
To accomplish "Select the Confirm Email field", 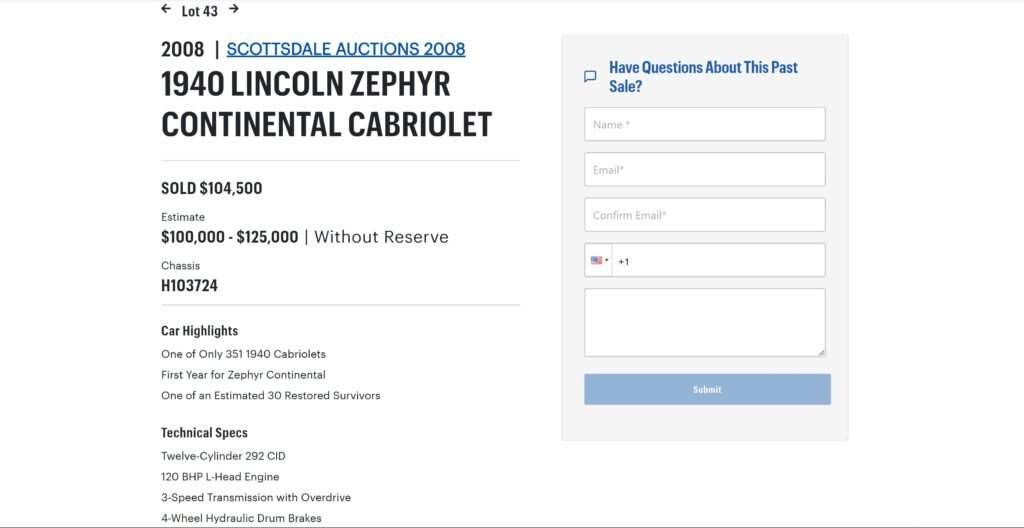I will pos(704,215).
